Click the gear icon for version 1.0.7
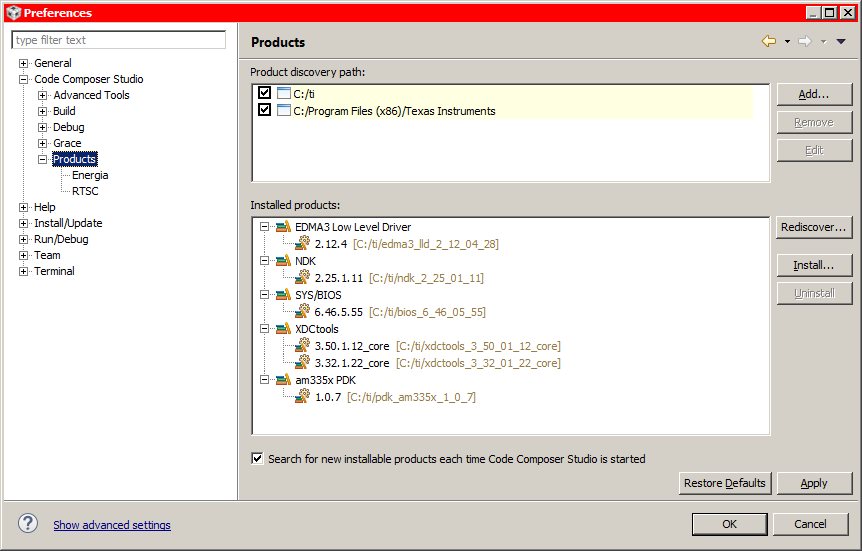This screenshot has width=862, height=551. 302,396
